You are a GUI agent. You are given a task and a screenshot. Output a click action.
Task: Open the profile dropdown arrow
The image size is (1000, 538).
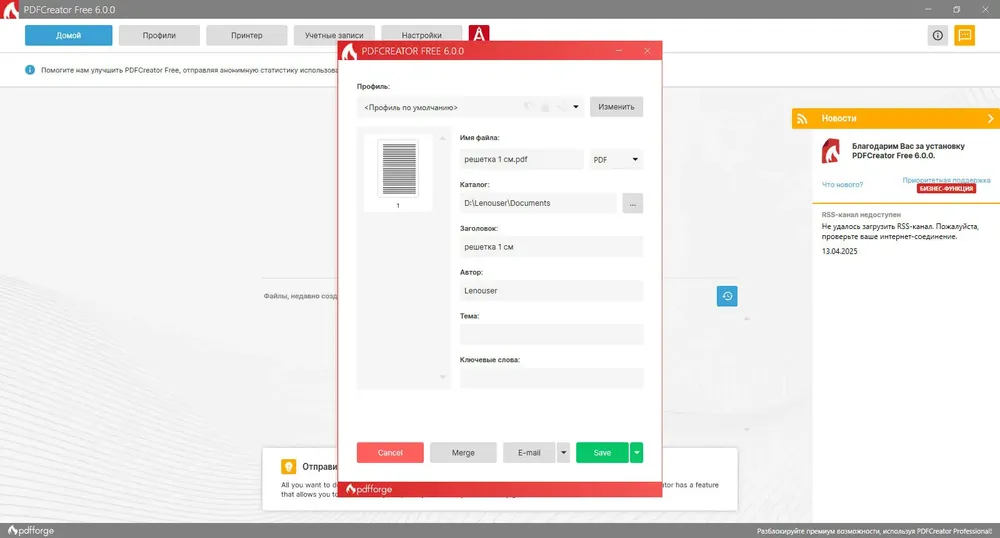pyautogui.click(x=575, y=107)
